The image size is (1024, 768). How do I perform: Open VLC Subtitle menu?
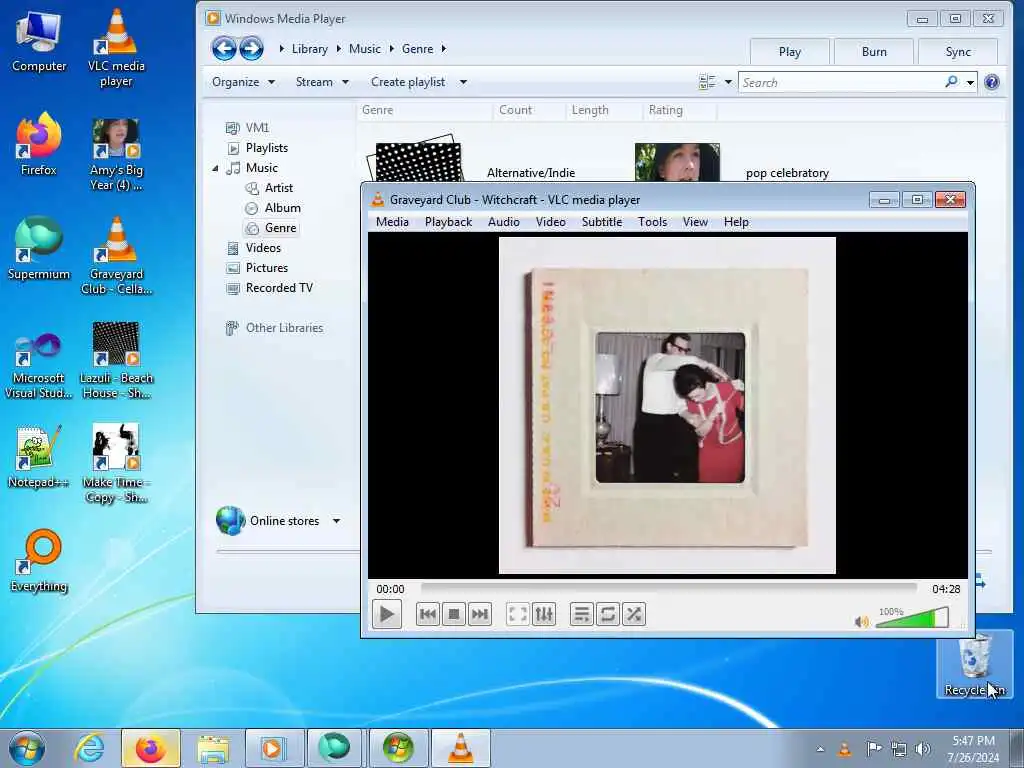point(601,222)
